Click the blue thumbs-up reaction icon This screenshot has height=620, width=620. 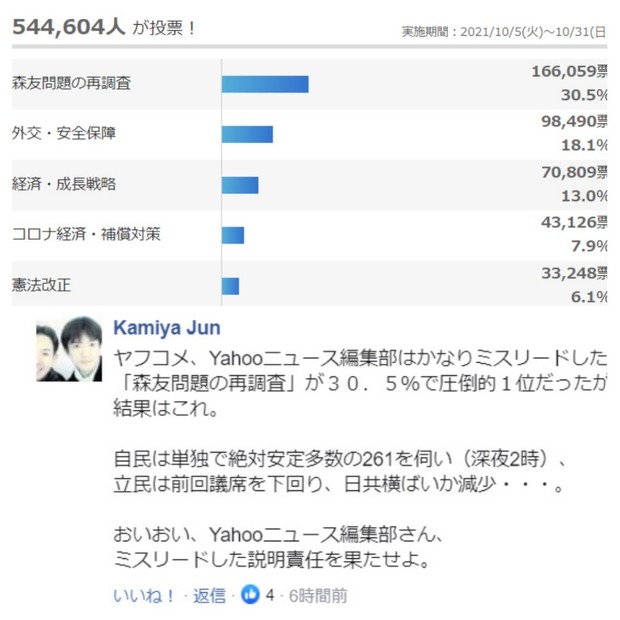point(250,594)
